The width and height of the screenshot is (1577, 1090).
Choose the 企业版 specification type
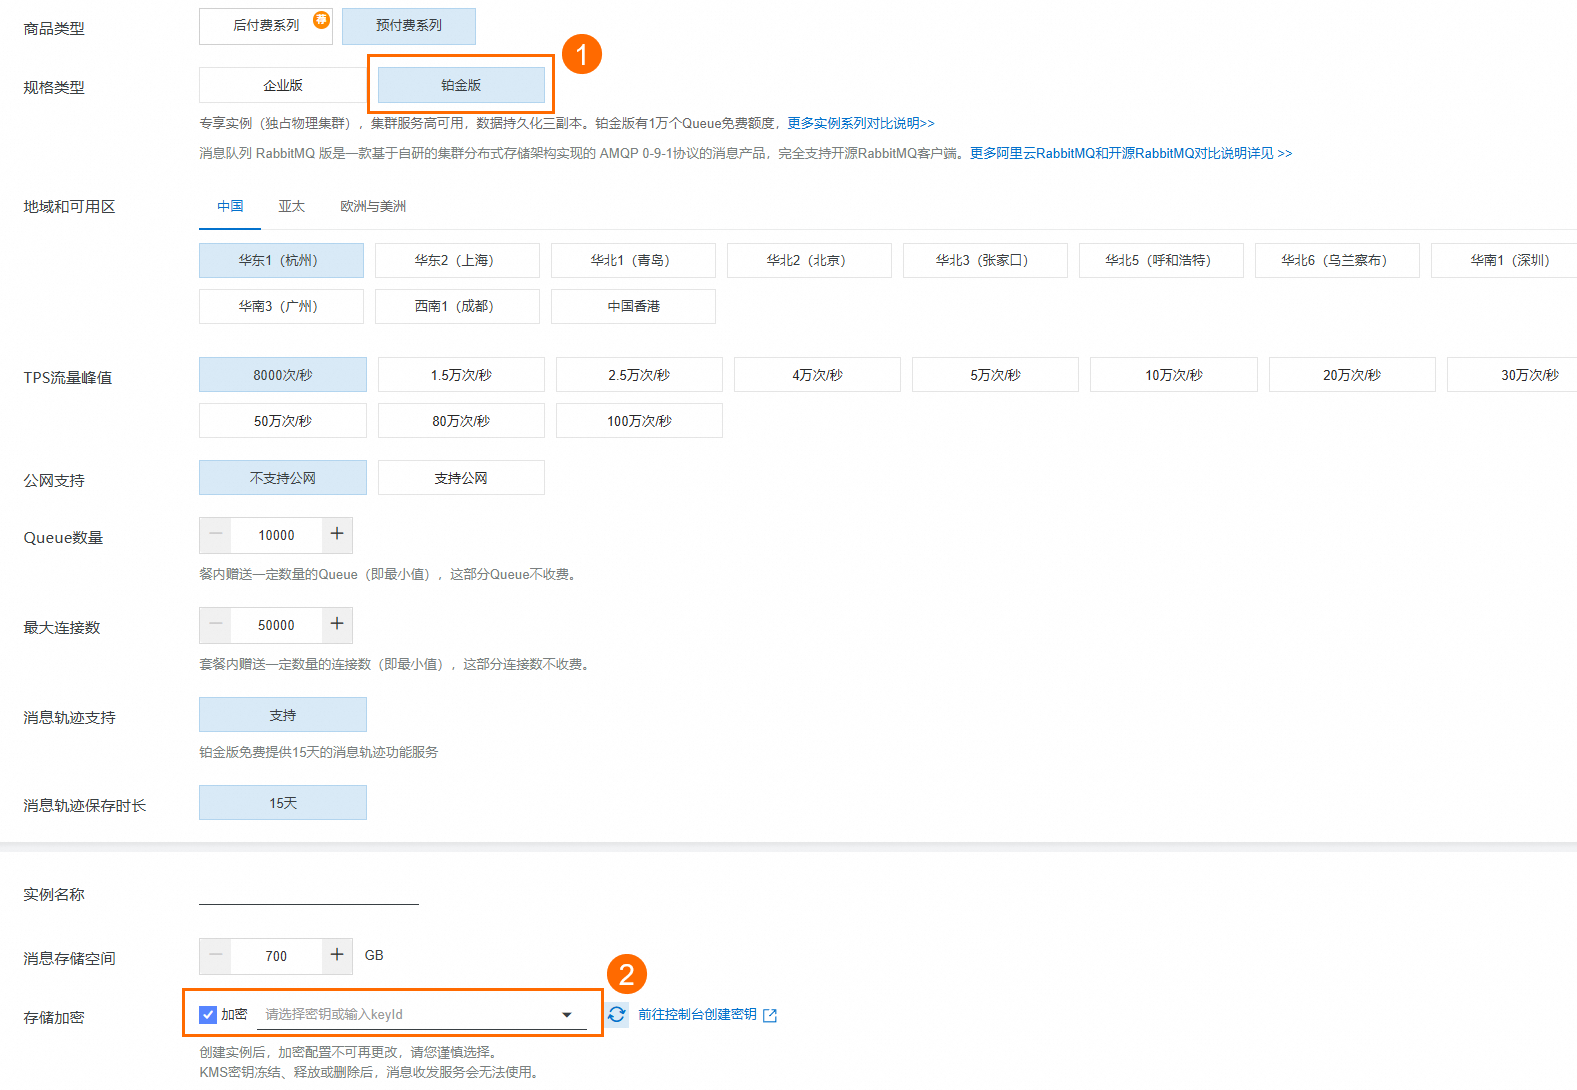(283, 85)
